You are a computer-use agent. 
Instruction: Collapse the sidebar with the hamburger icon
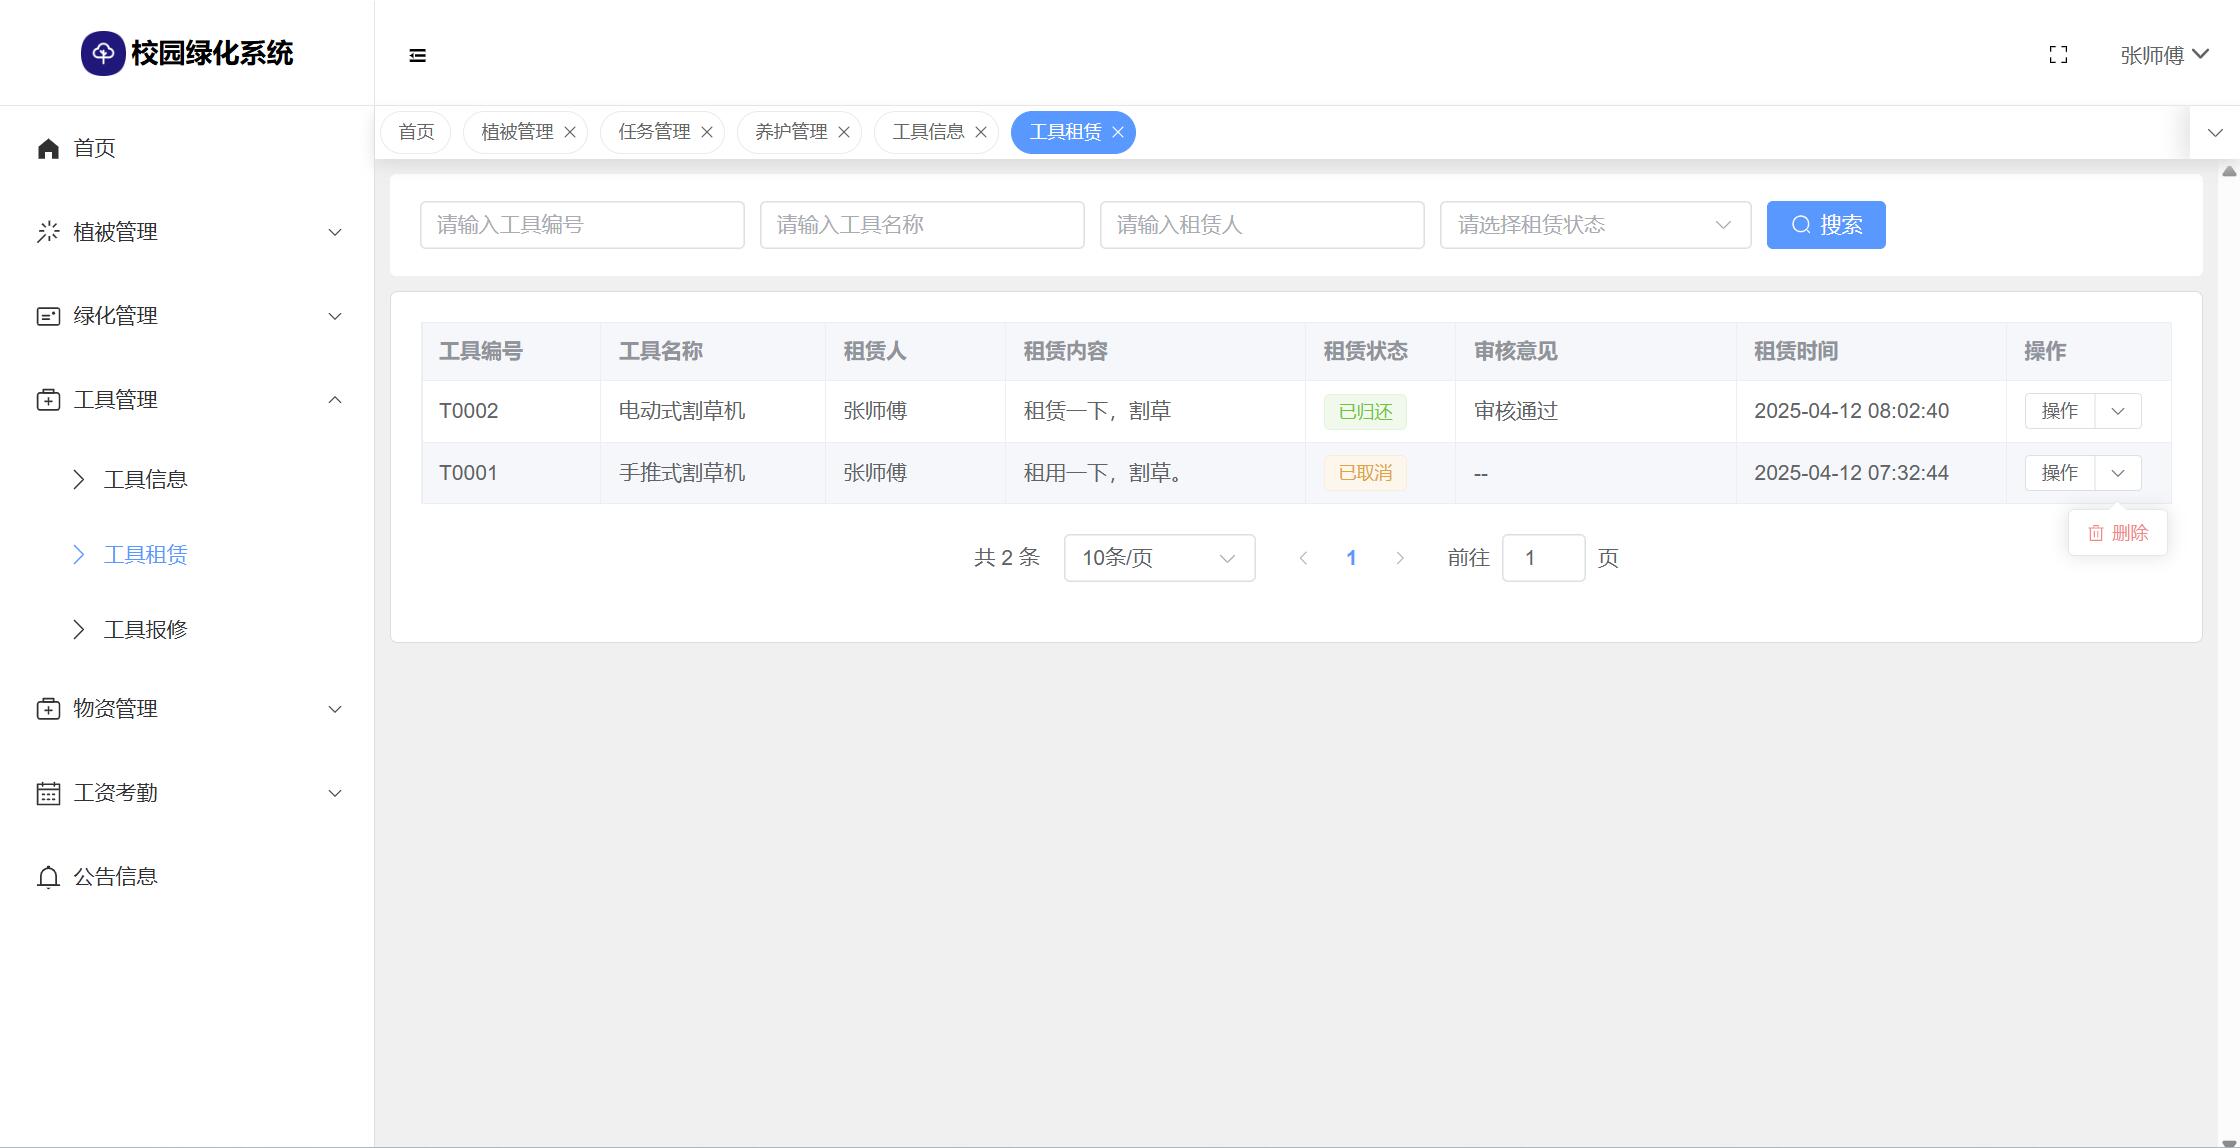coord(418,55)
